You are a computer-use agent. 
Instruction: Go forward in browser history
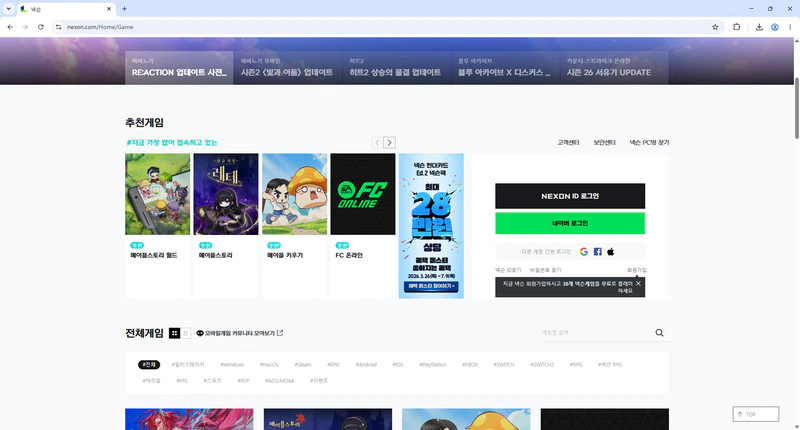[x=25, y=27]
